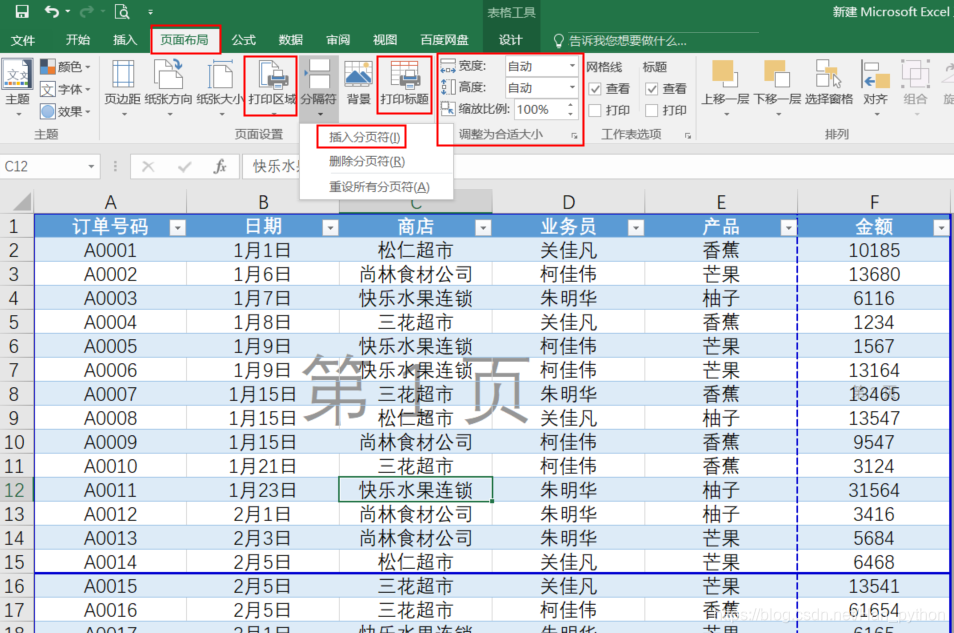The width and height of the screenshot is (954, 633).
Task: Check the 打印 box under 网格线
Action: pyautogui.click(x=594, y=109)
